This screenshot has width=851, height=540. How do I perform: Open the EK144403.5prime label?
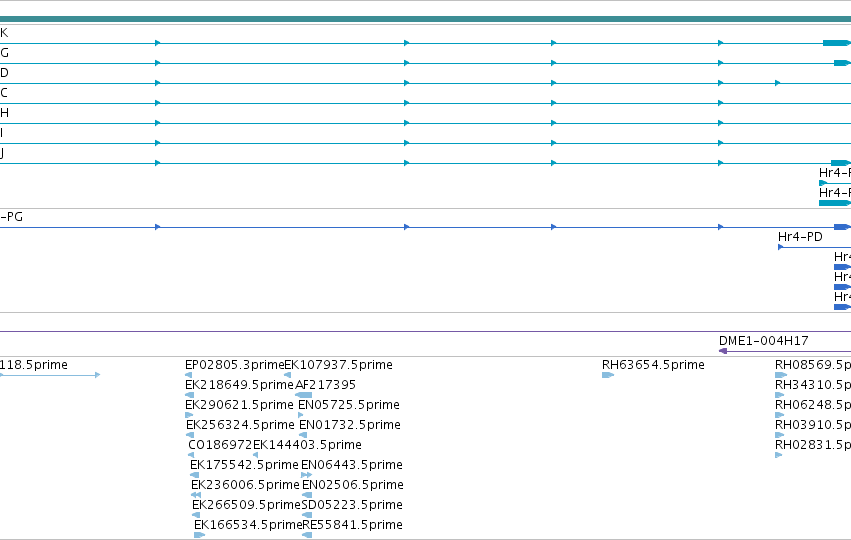pos(307,445)
